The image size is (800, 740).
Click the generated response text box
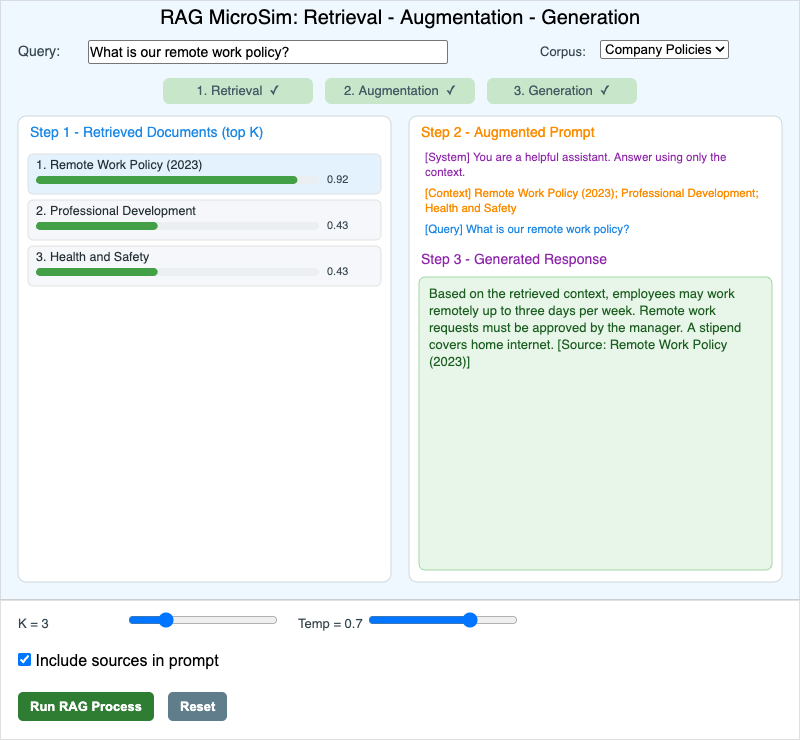[595, 423]
